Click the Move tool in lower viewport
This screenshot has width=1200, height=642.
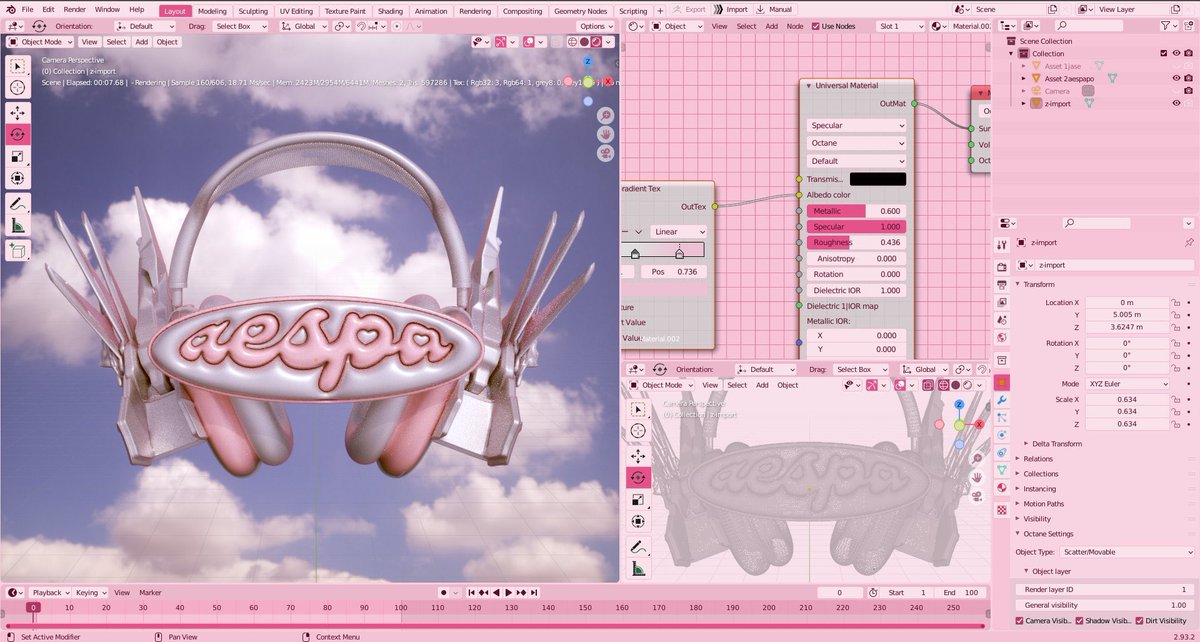638,455
